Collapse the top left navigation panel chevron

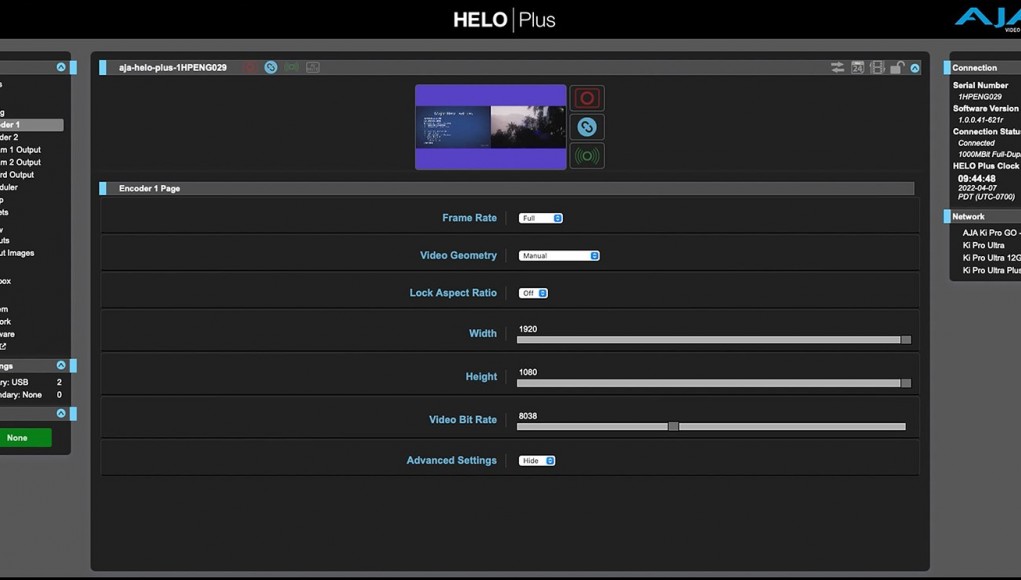(61, 67)
